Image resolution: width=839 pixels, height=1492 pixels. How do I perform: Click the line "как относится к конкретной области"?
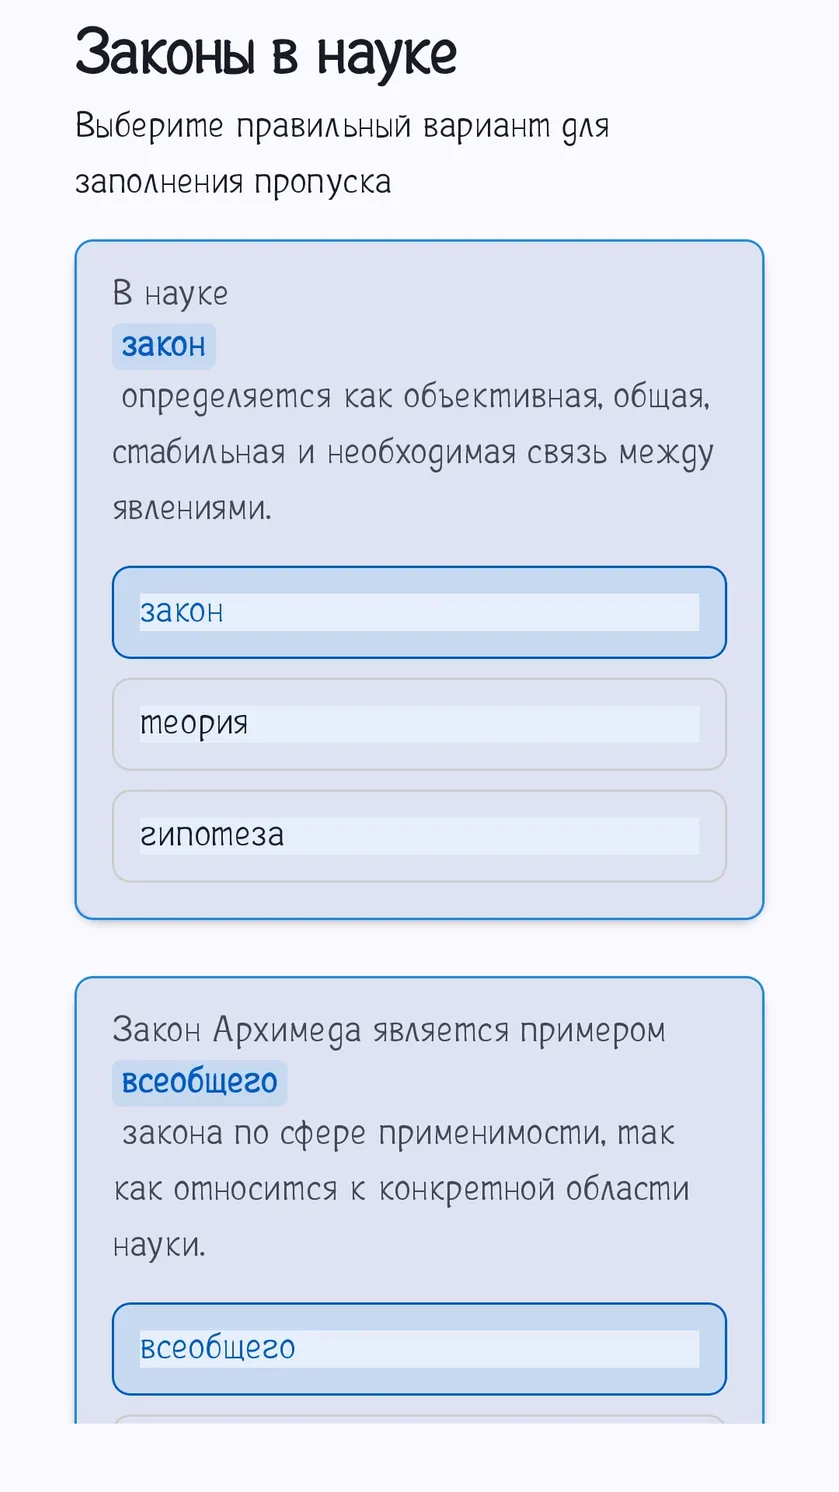401,1190
